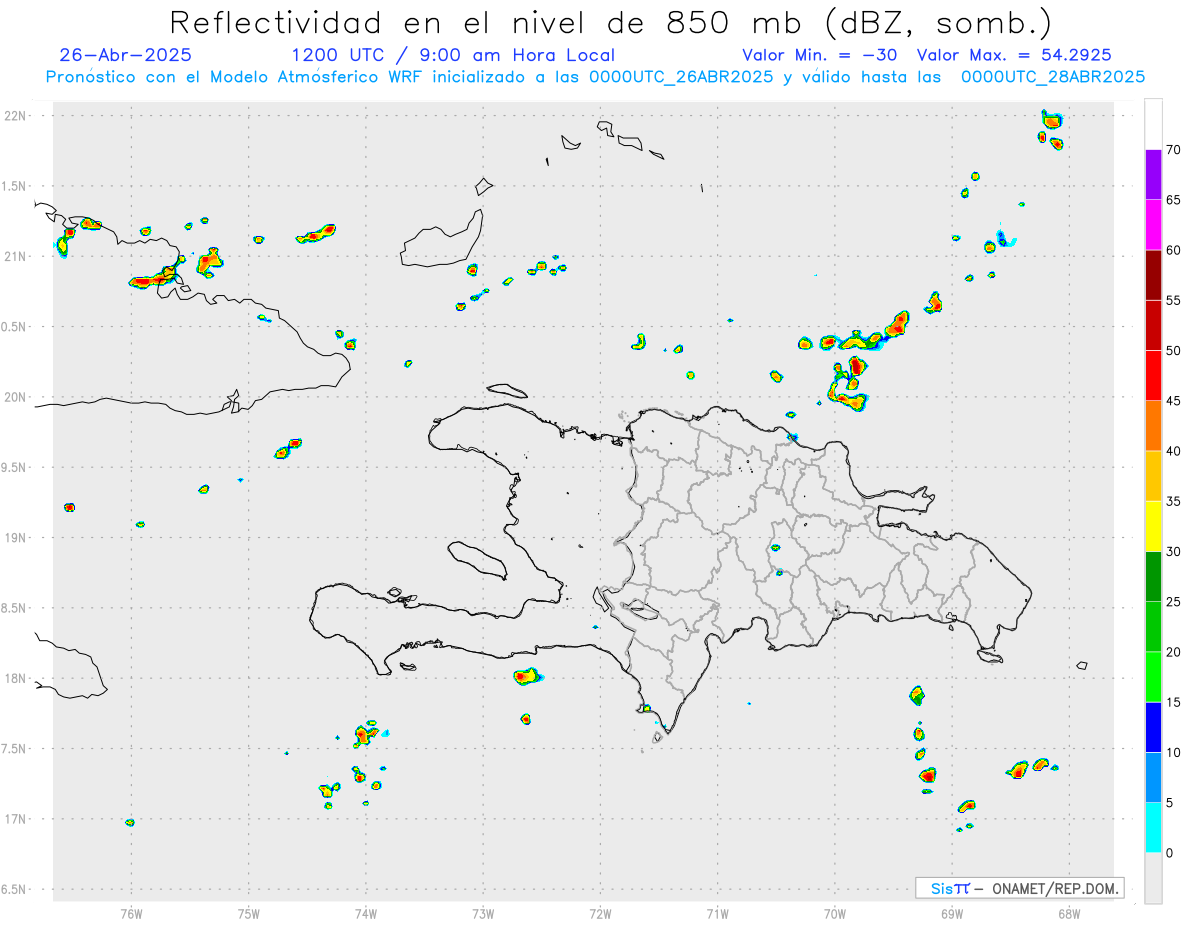
Task: Click the dark red 55–60 dBZ band
Action: tap(1153, 275)
